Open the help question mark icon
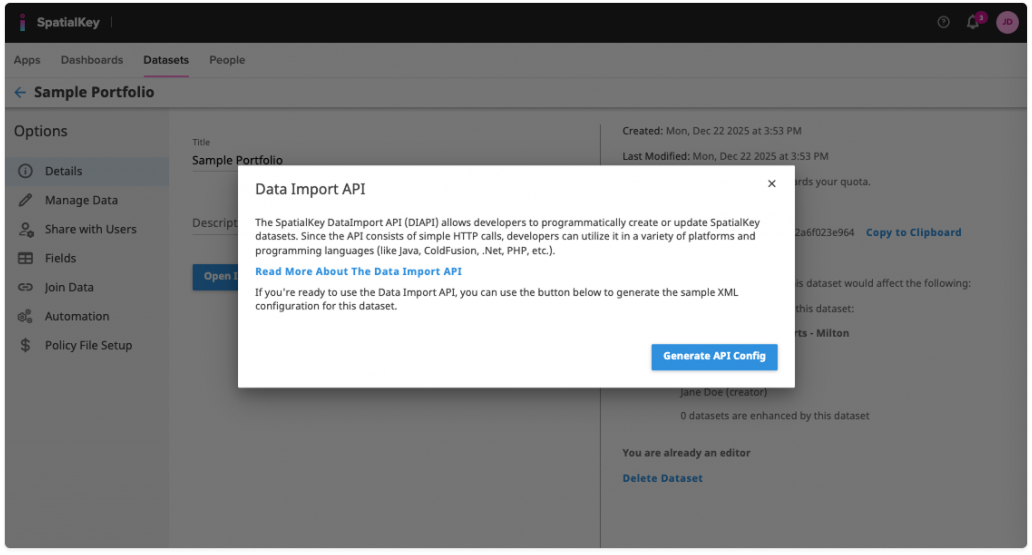The width and height of the screenshot is (1032, 555). point(943,22)
